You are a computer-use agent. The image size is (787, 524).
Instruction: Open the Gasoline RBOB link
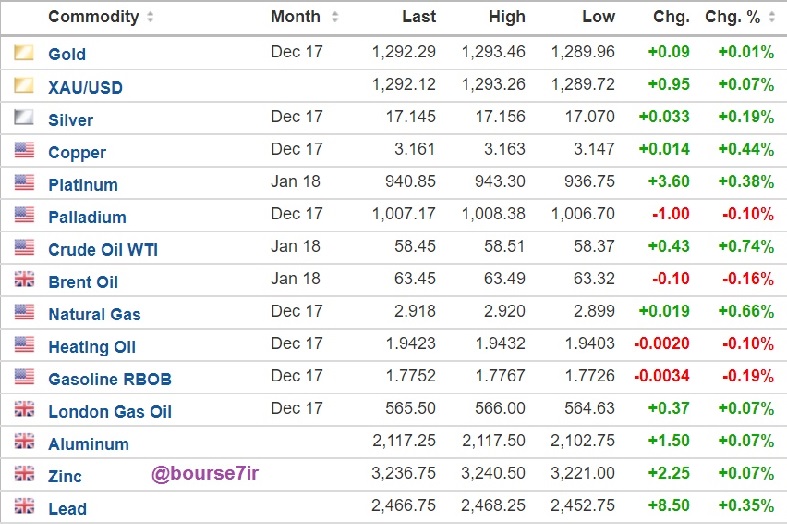coord(110,379)
